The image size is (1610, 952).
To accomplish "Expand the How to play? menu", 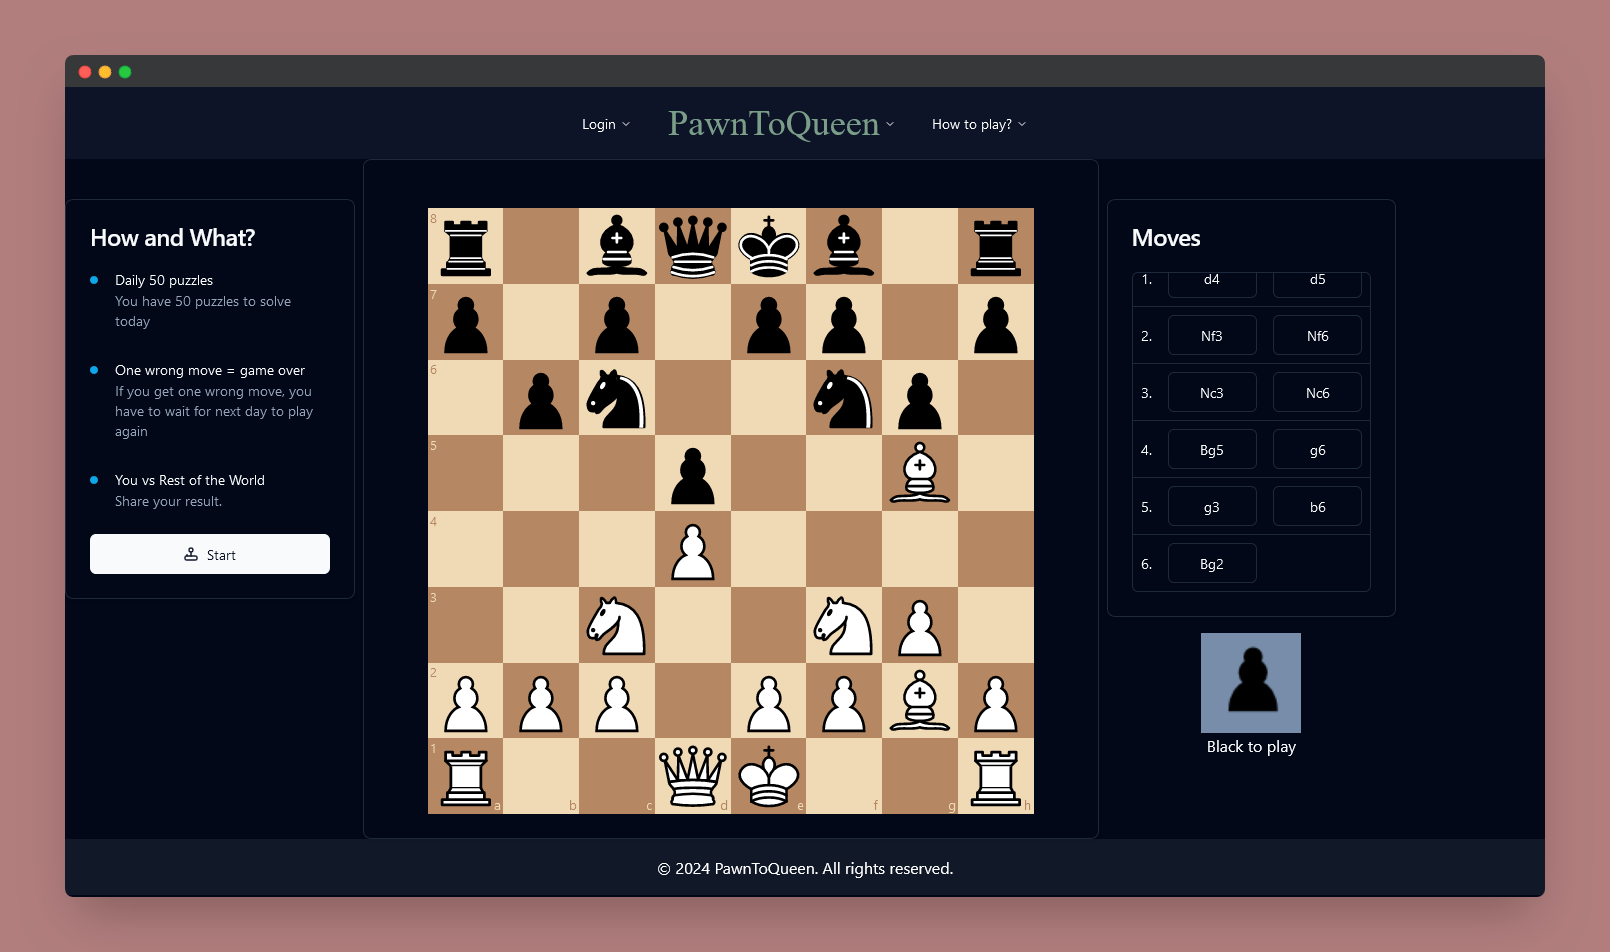I will 978,124.
